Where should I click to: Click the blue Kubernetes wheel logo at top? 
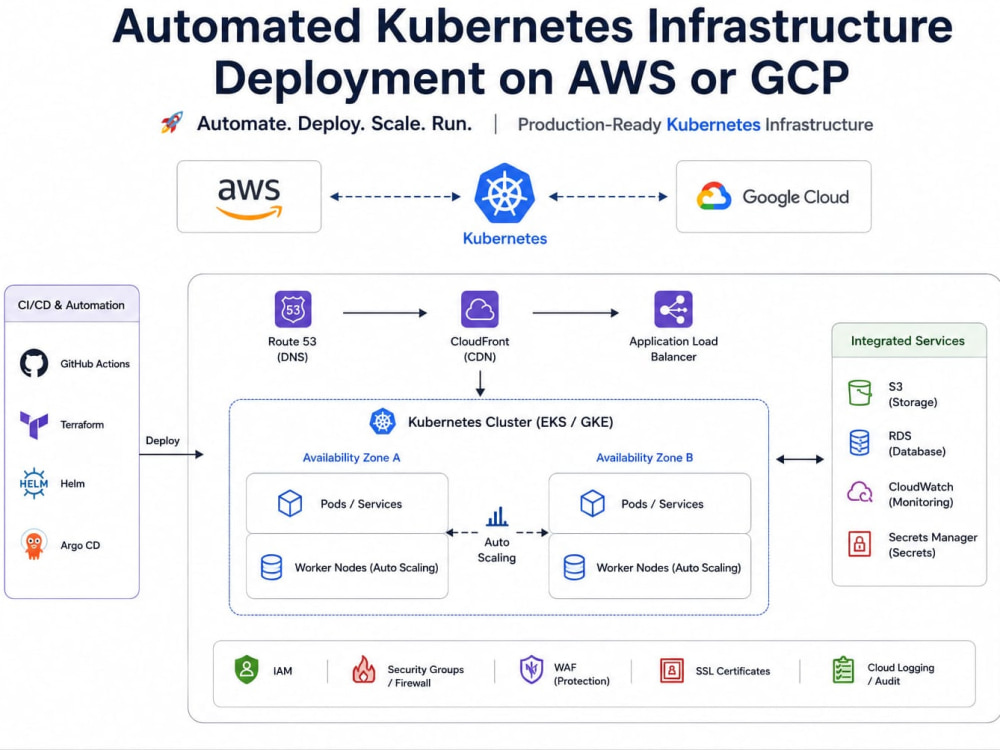tap(504, 193)
